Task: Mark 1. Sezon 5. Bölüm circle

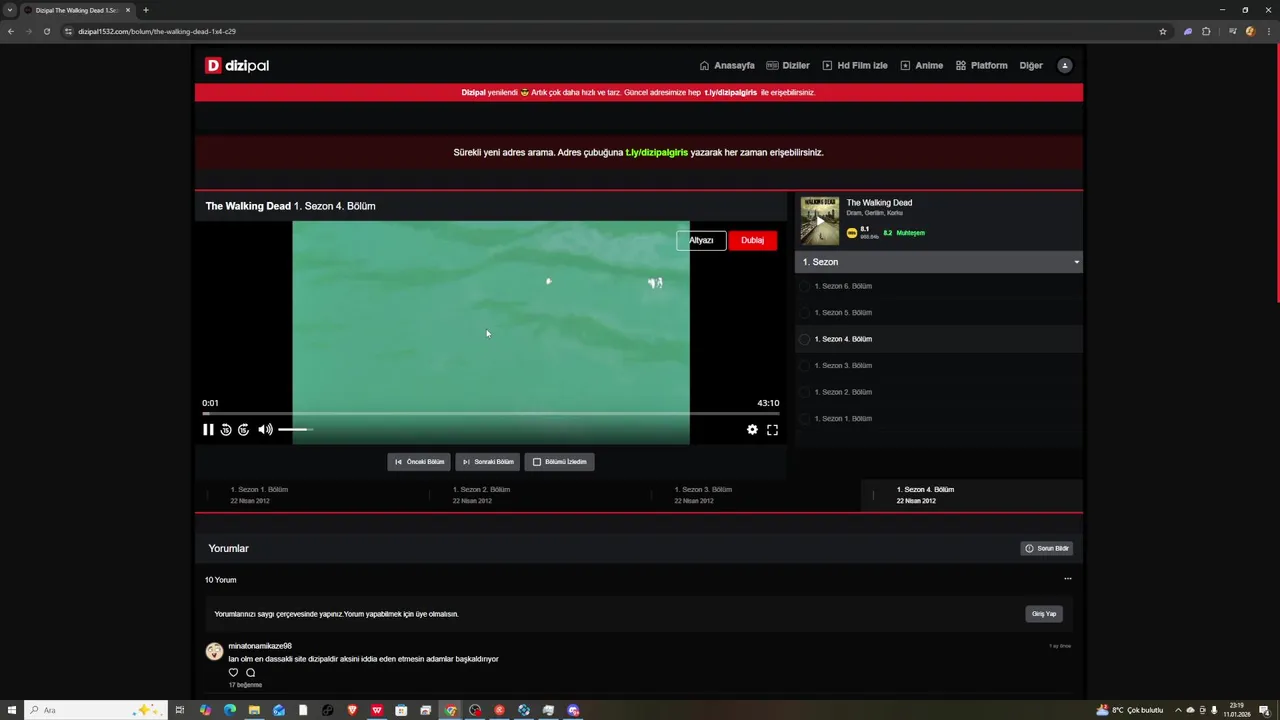Action: [x=804, y=313]
